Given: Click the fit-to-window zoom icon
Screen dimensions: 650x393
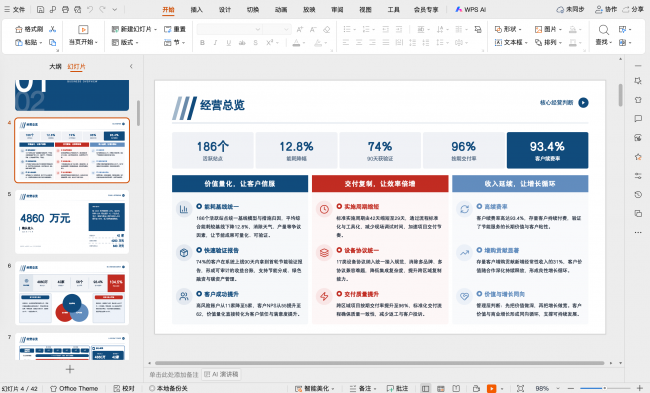Looking at the screenshot, I should coord(520,388).
